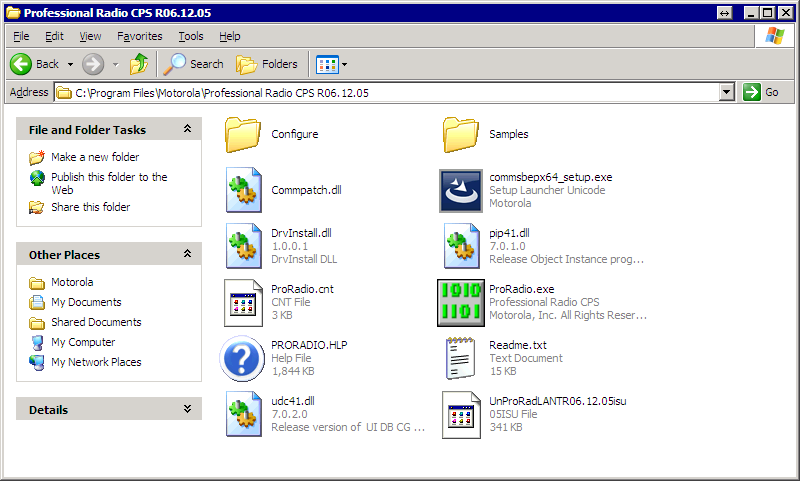
Task: Select the commsbepx64_setup.exe installer icon
Action: pos(461,190)
